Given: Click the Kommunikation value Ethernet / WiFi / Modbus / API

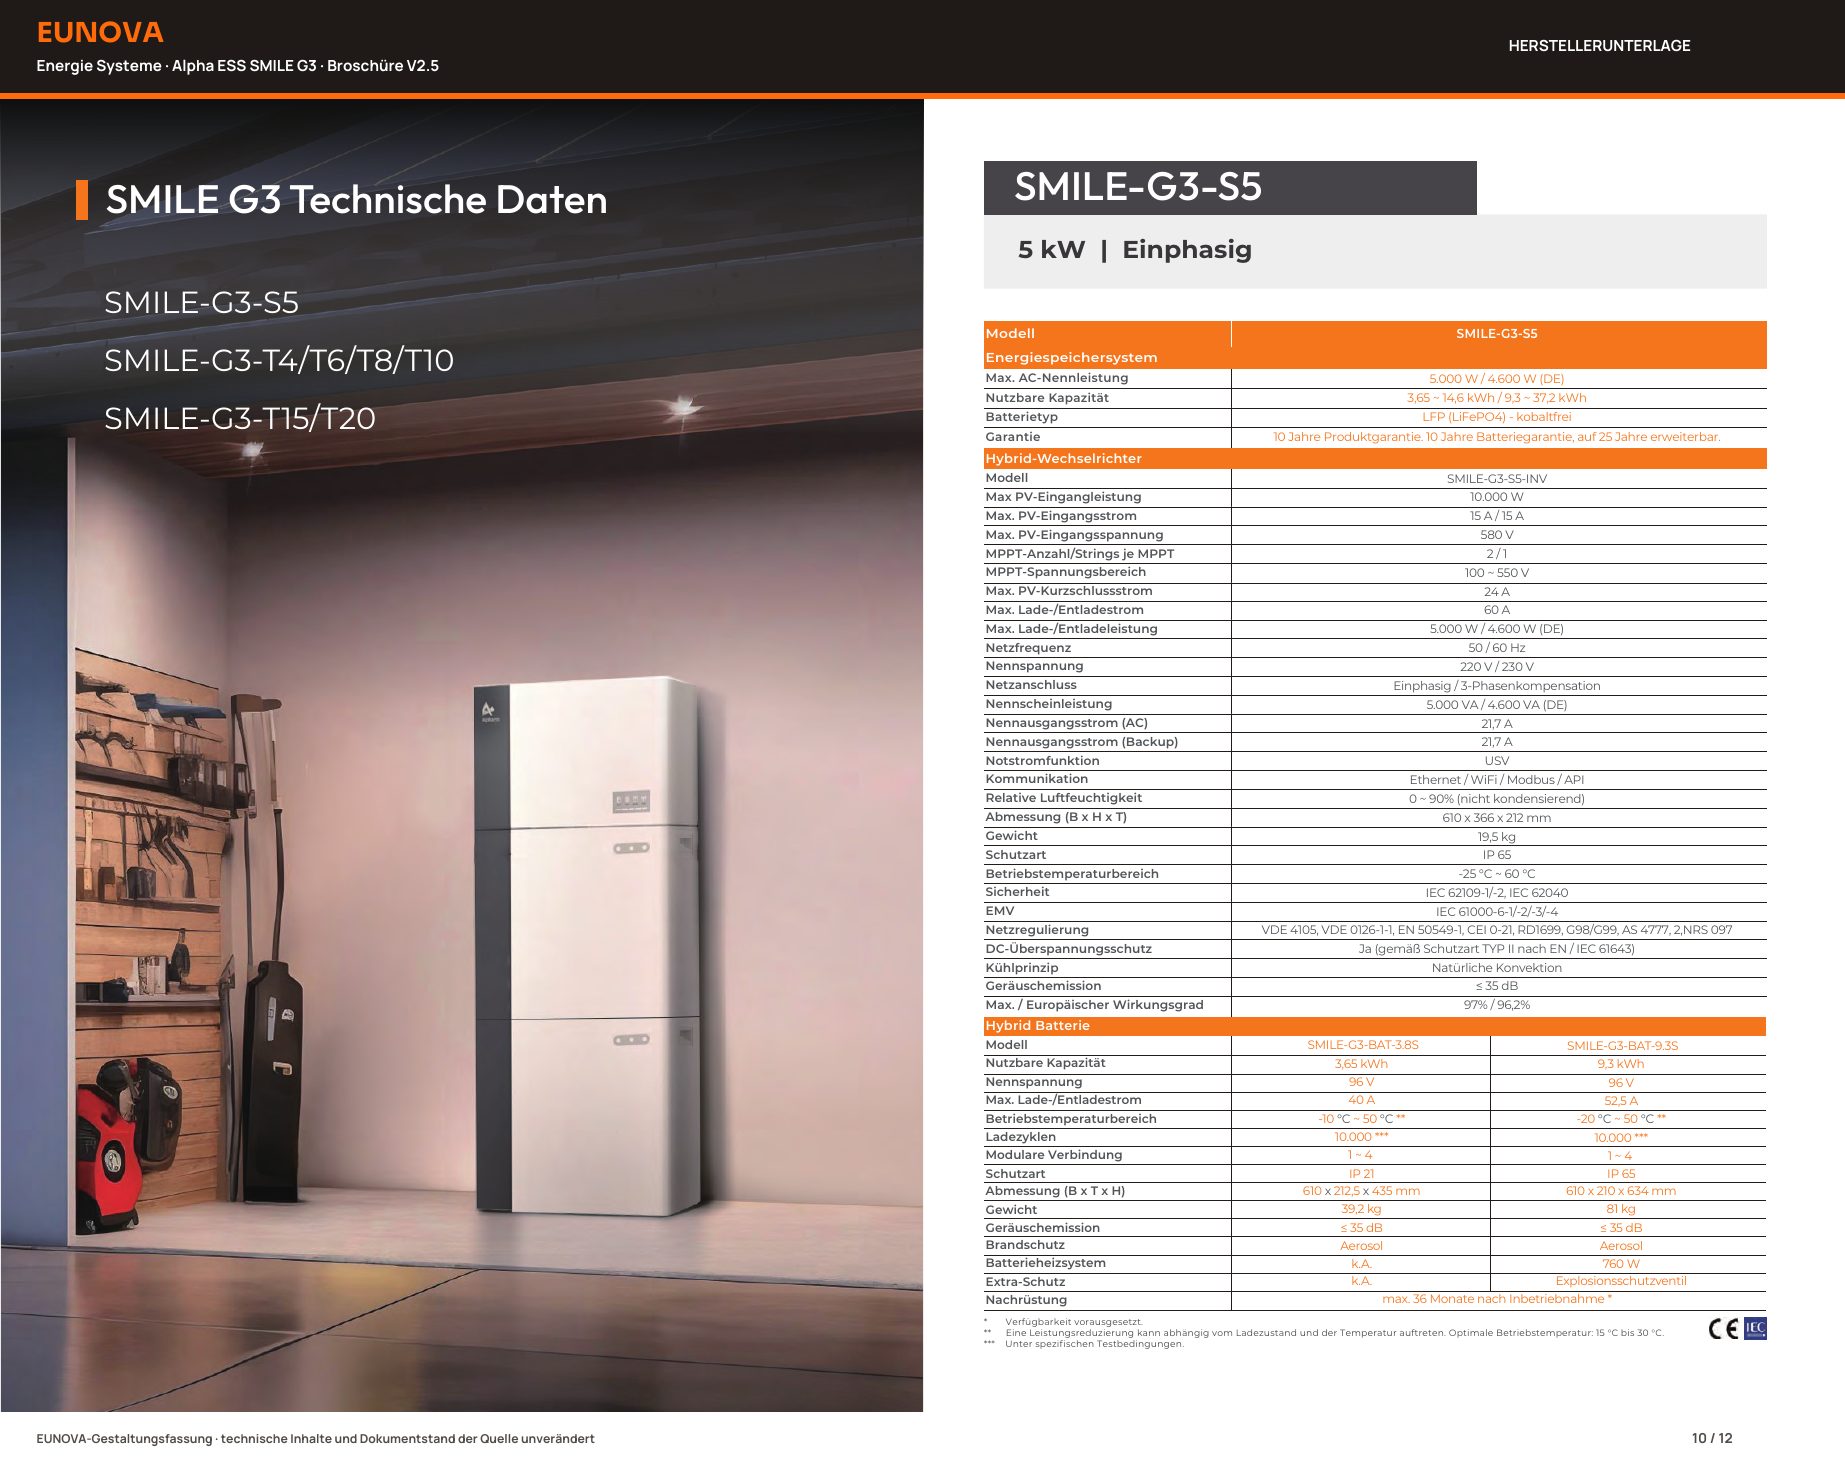Looking at the screenshot, I should coord(1496,780).
